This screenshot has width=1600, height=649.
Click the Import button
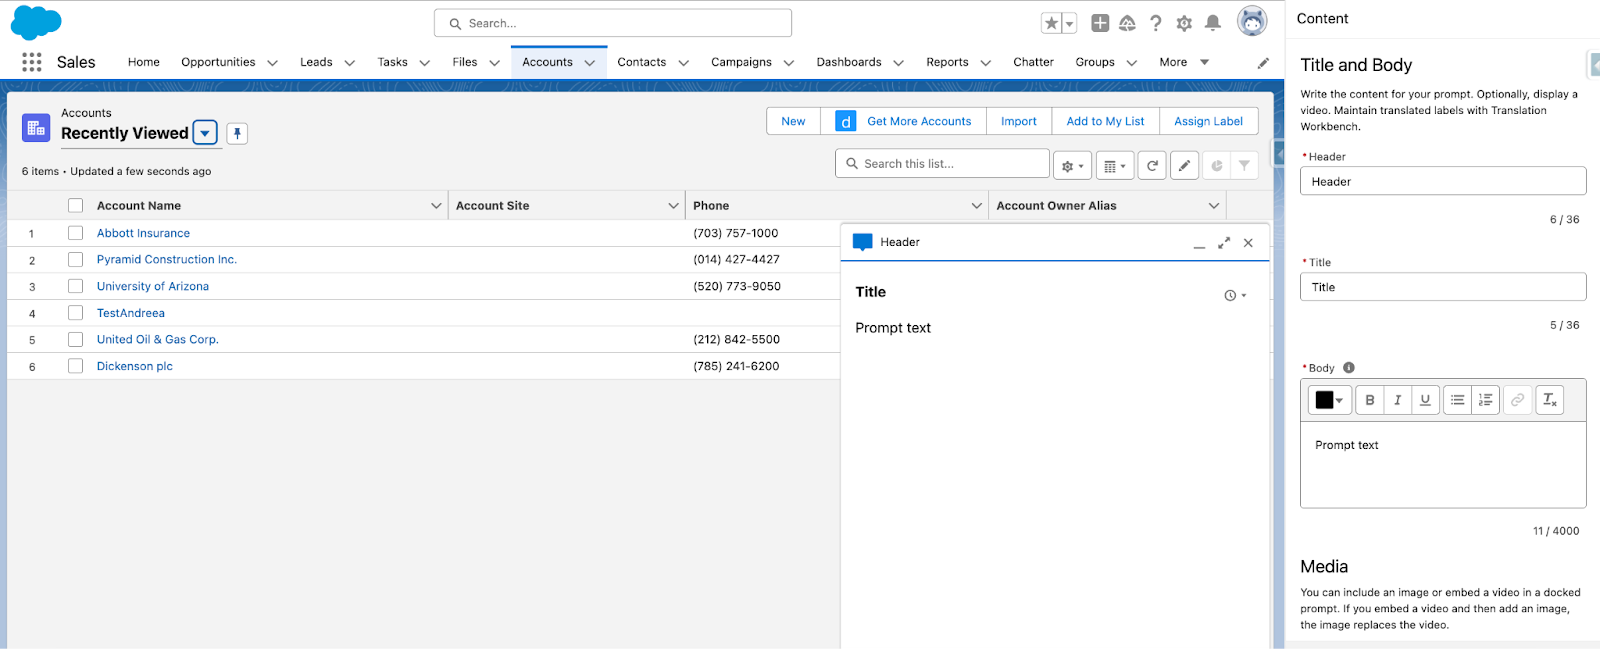pyautogui.click(x=1018, y=121)
